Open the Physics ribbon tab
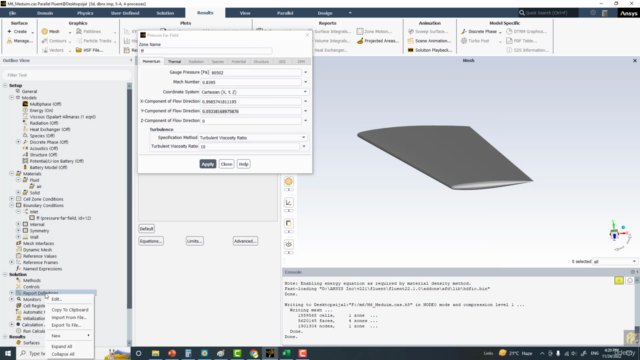Viewport: 640px width, 360px height. [x=85, y=13]
